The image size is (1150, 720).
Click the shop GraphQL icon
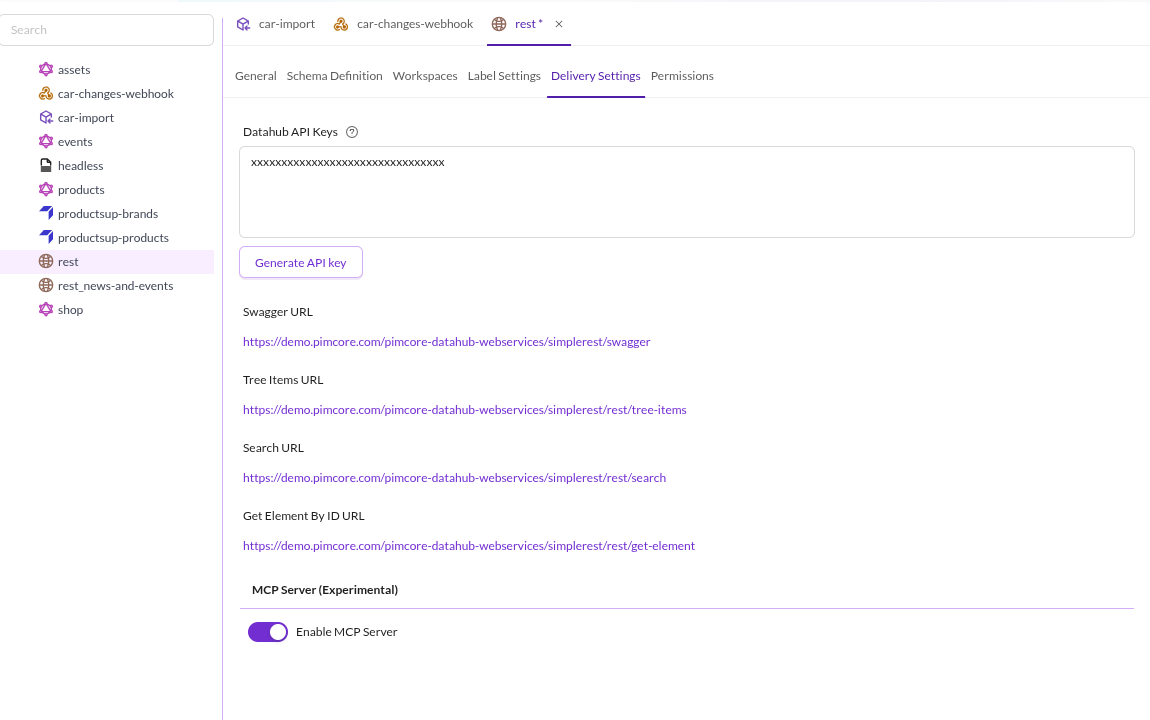[x=45, y=309]
